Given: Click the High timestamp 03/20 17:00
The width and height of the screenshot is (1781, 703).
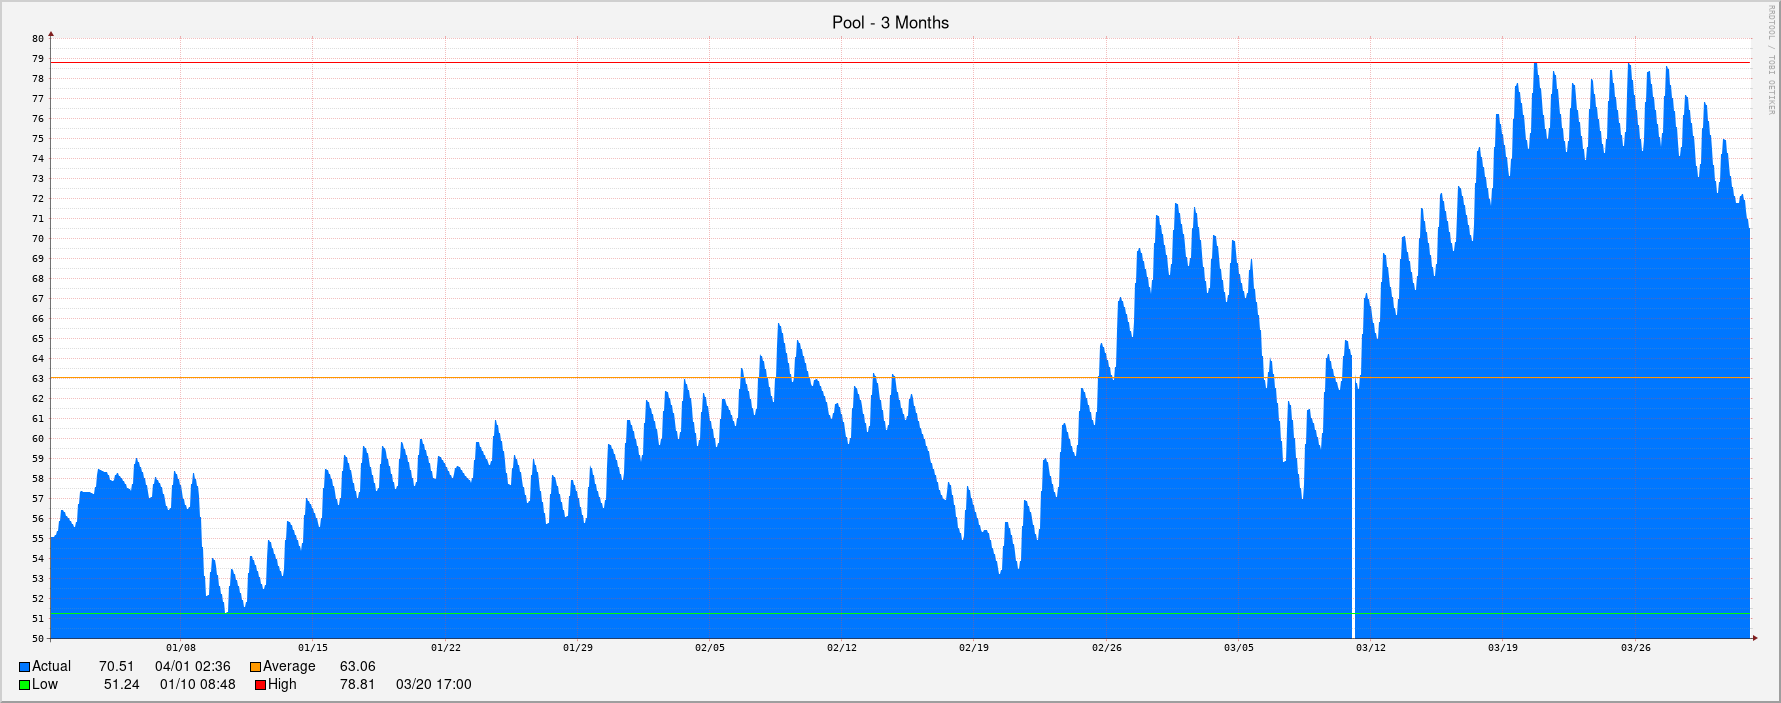Looking at the screenshot, I should (433, 685).
